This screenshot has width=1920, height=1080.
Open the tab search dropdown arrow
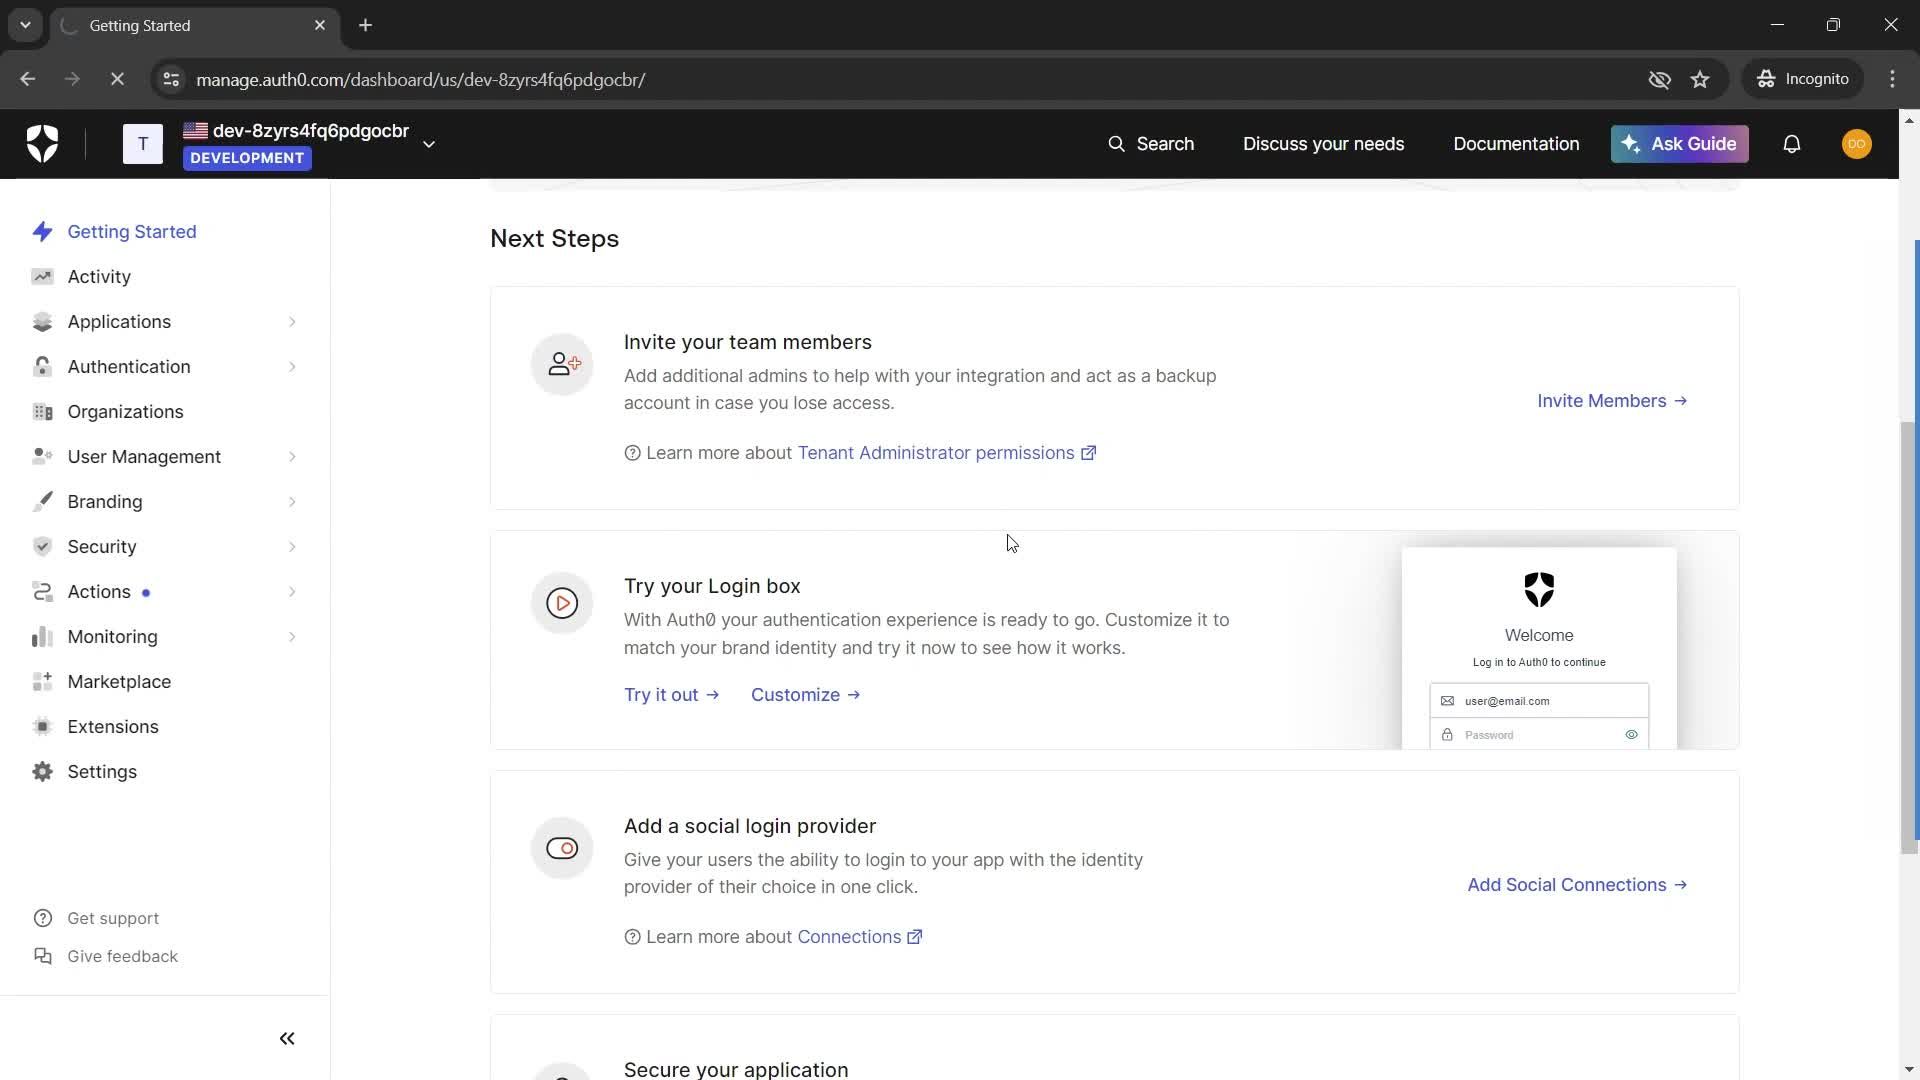click(x=25, y=25)
